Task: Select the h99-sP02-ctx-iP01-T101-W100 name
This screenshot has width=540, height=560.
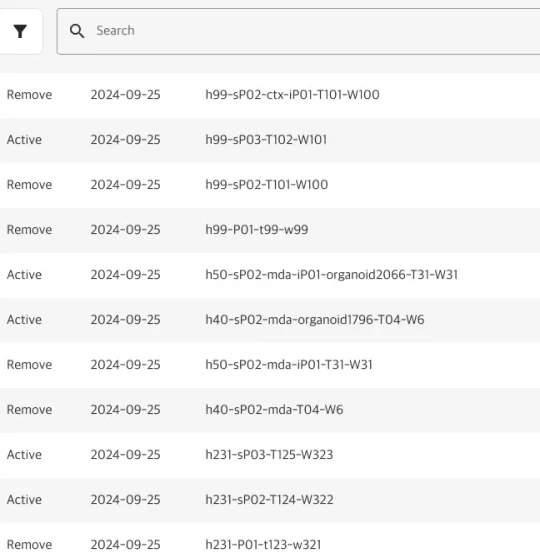Action: pyautogui.click(x=292, y=95)
